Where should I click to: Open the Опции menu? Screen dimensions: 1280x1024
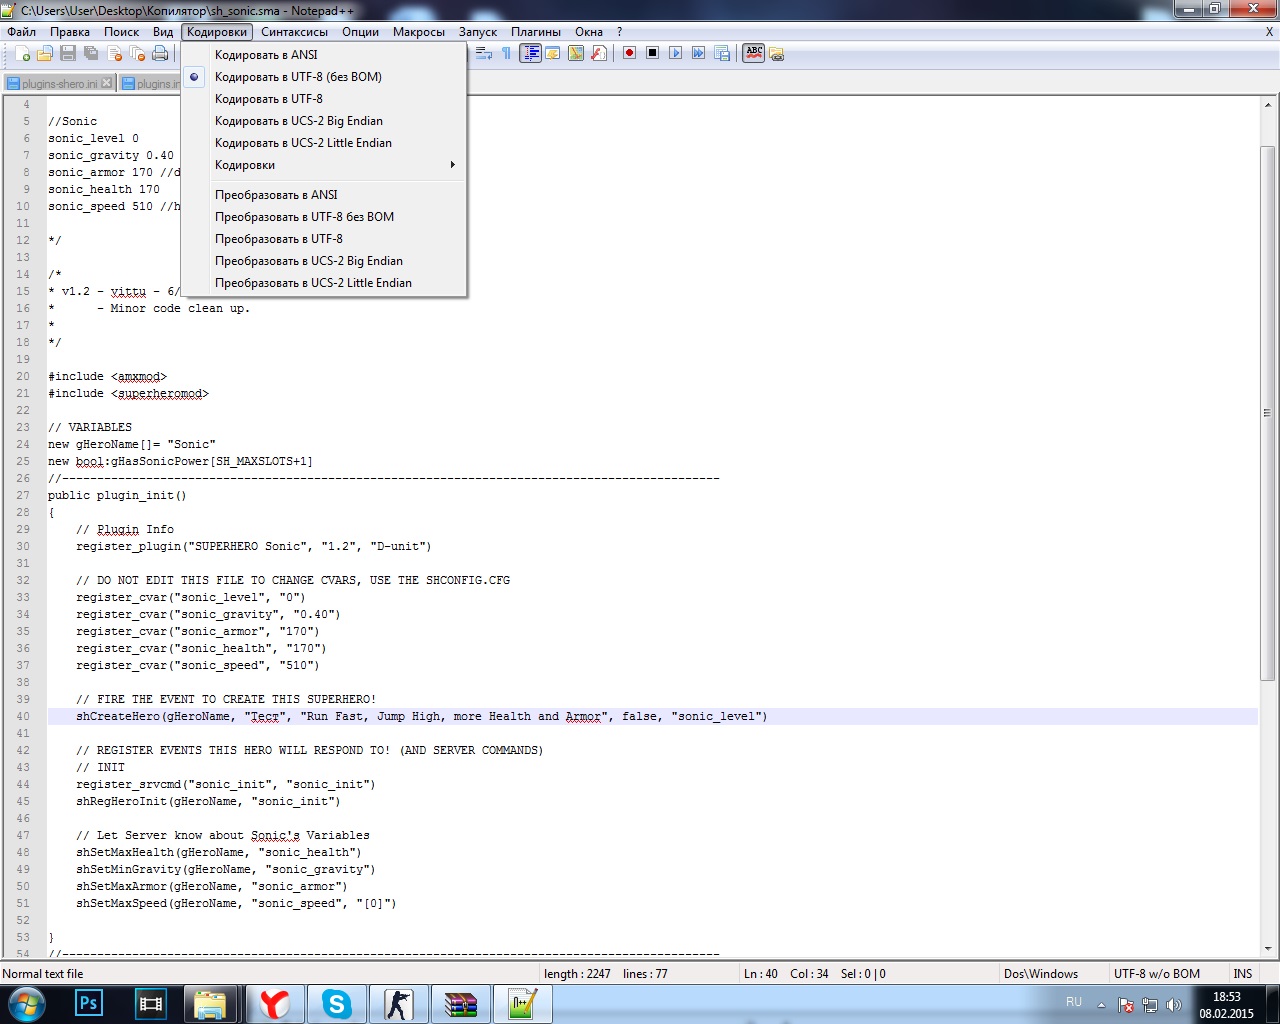pos(360,32)
